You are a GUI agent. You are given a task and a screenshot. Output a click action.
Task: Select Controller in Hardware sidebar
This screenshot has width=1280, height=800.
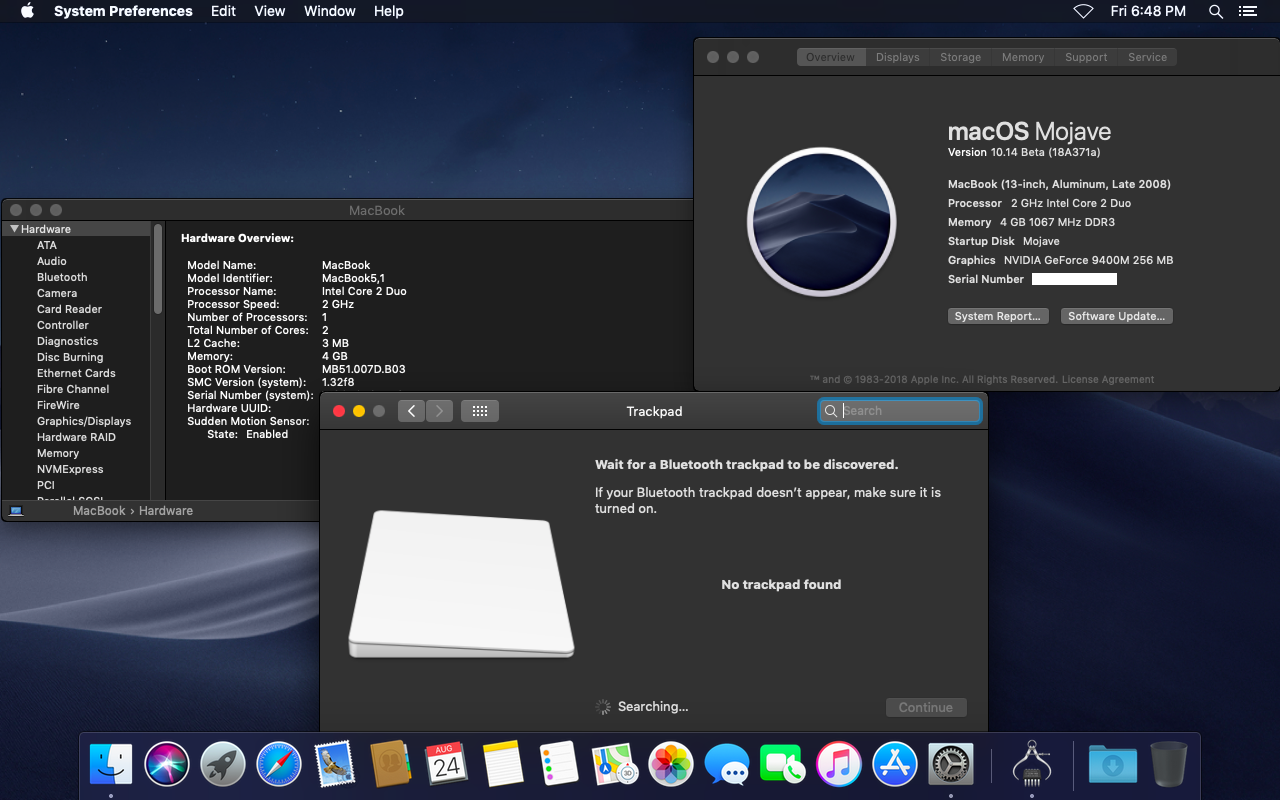[x=63, y=325]
